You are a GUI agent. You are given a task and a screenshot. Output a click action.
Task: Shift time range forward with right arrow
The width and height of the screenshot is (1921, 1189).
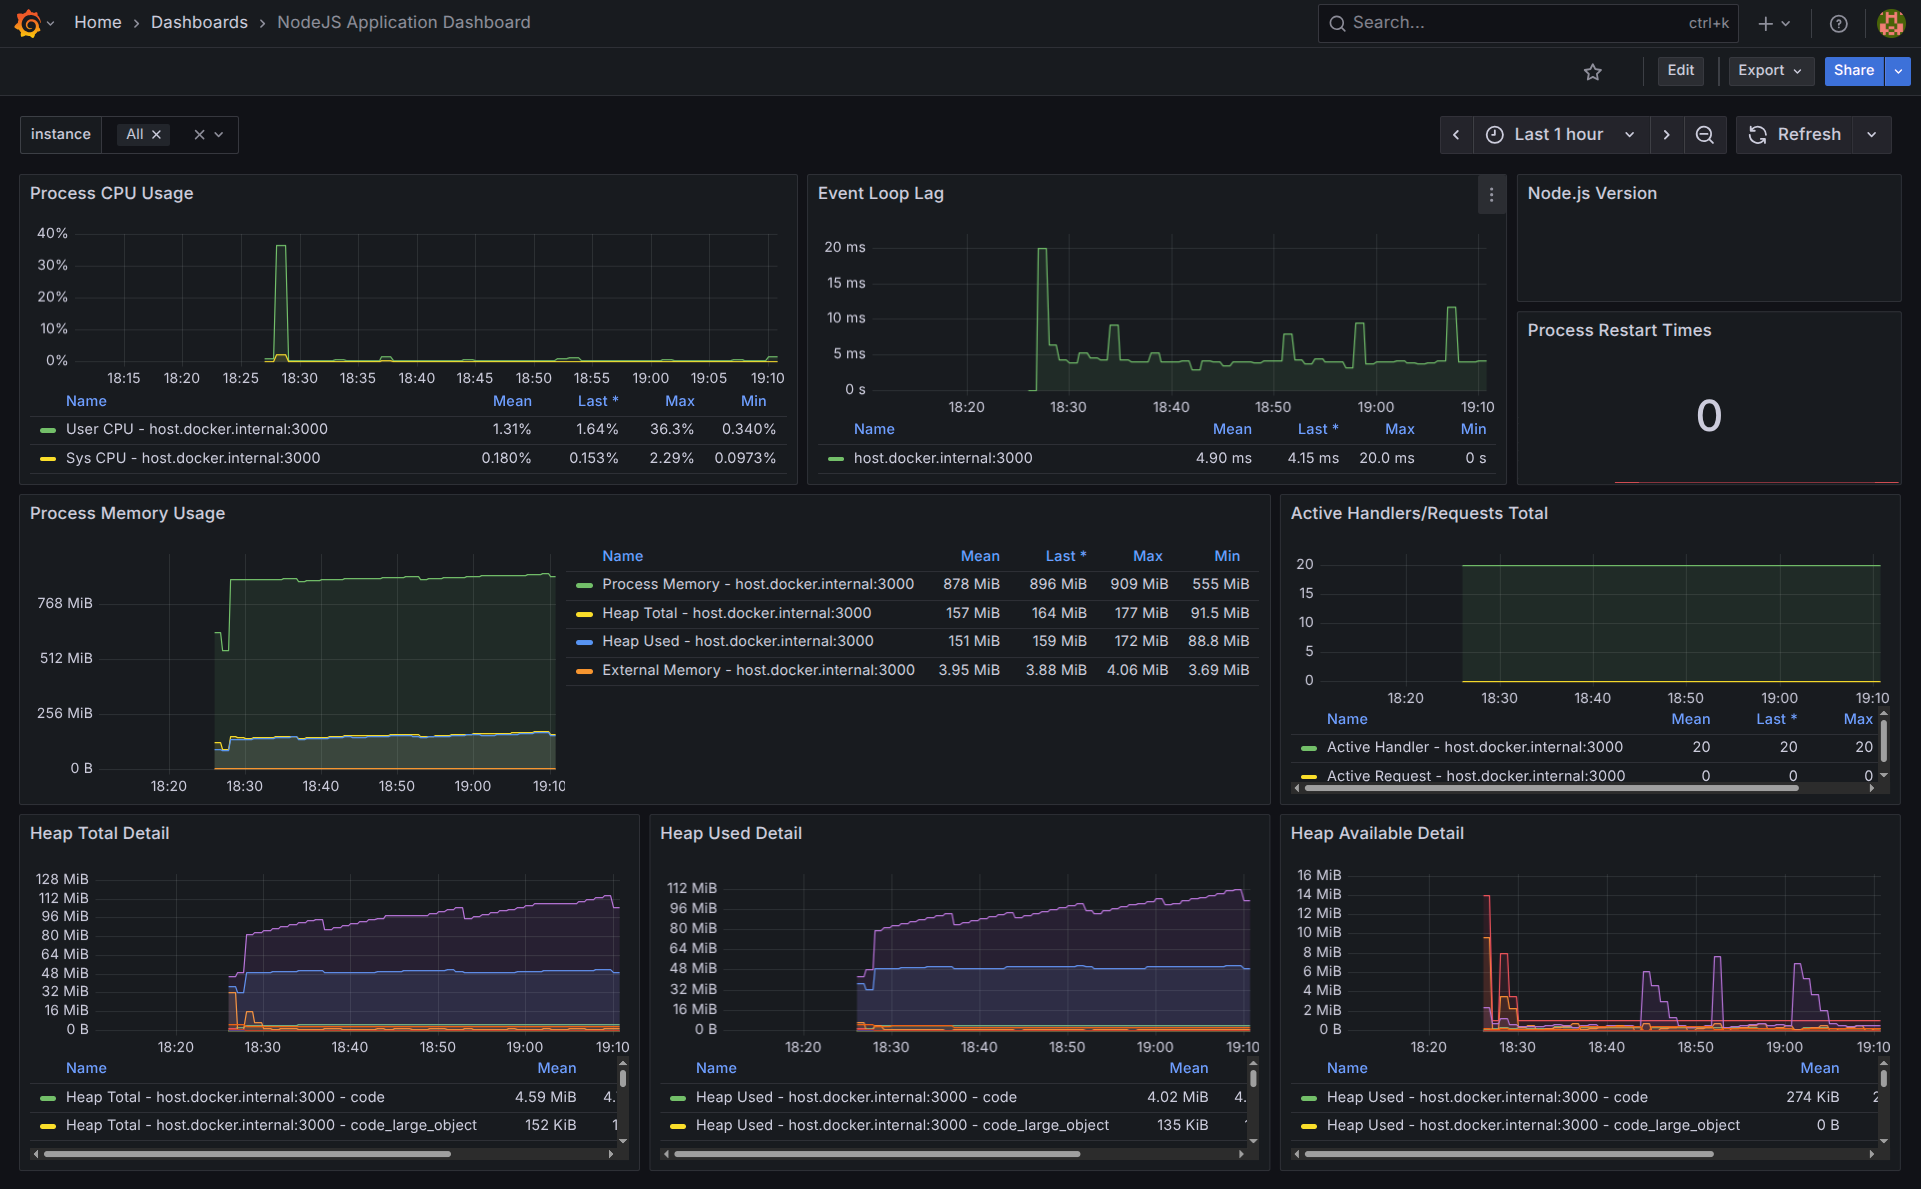pyautogui.click(x=1666, y=135)
